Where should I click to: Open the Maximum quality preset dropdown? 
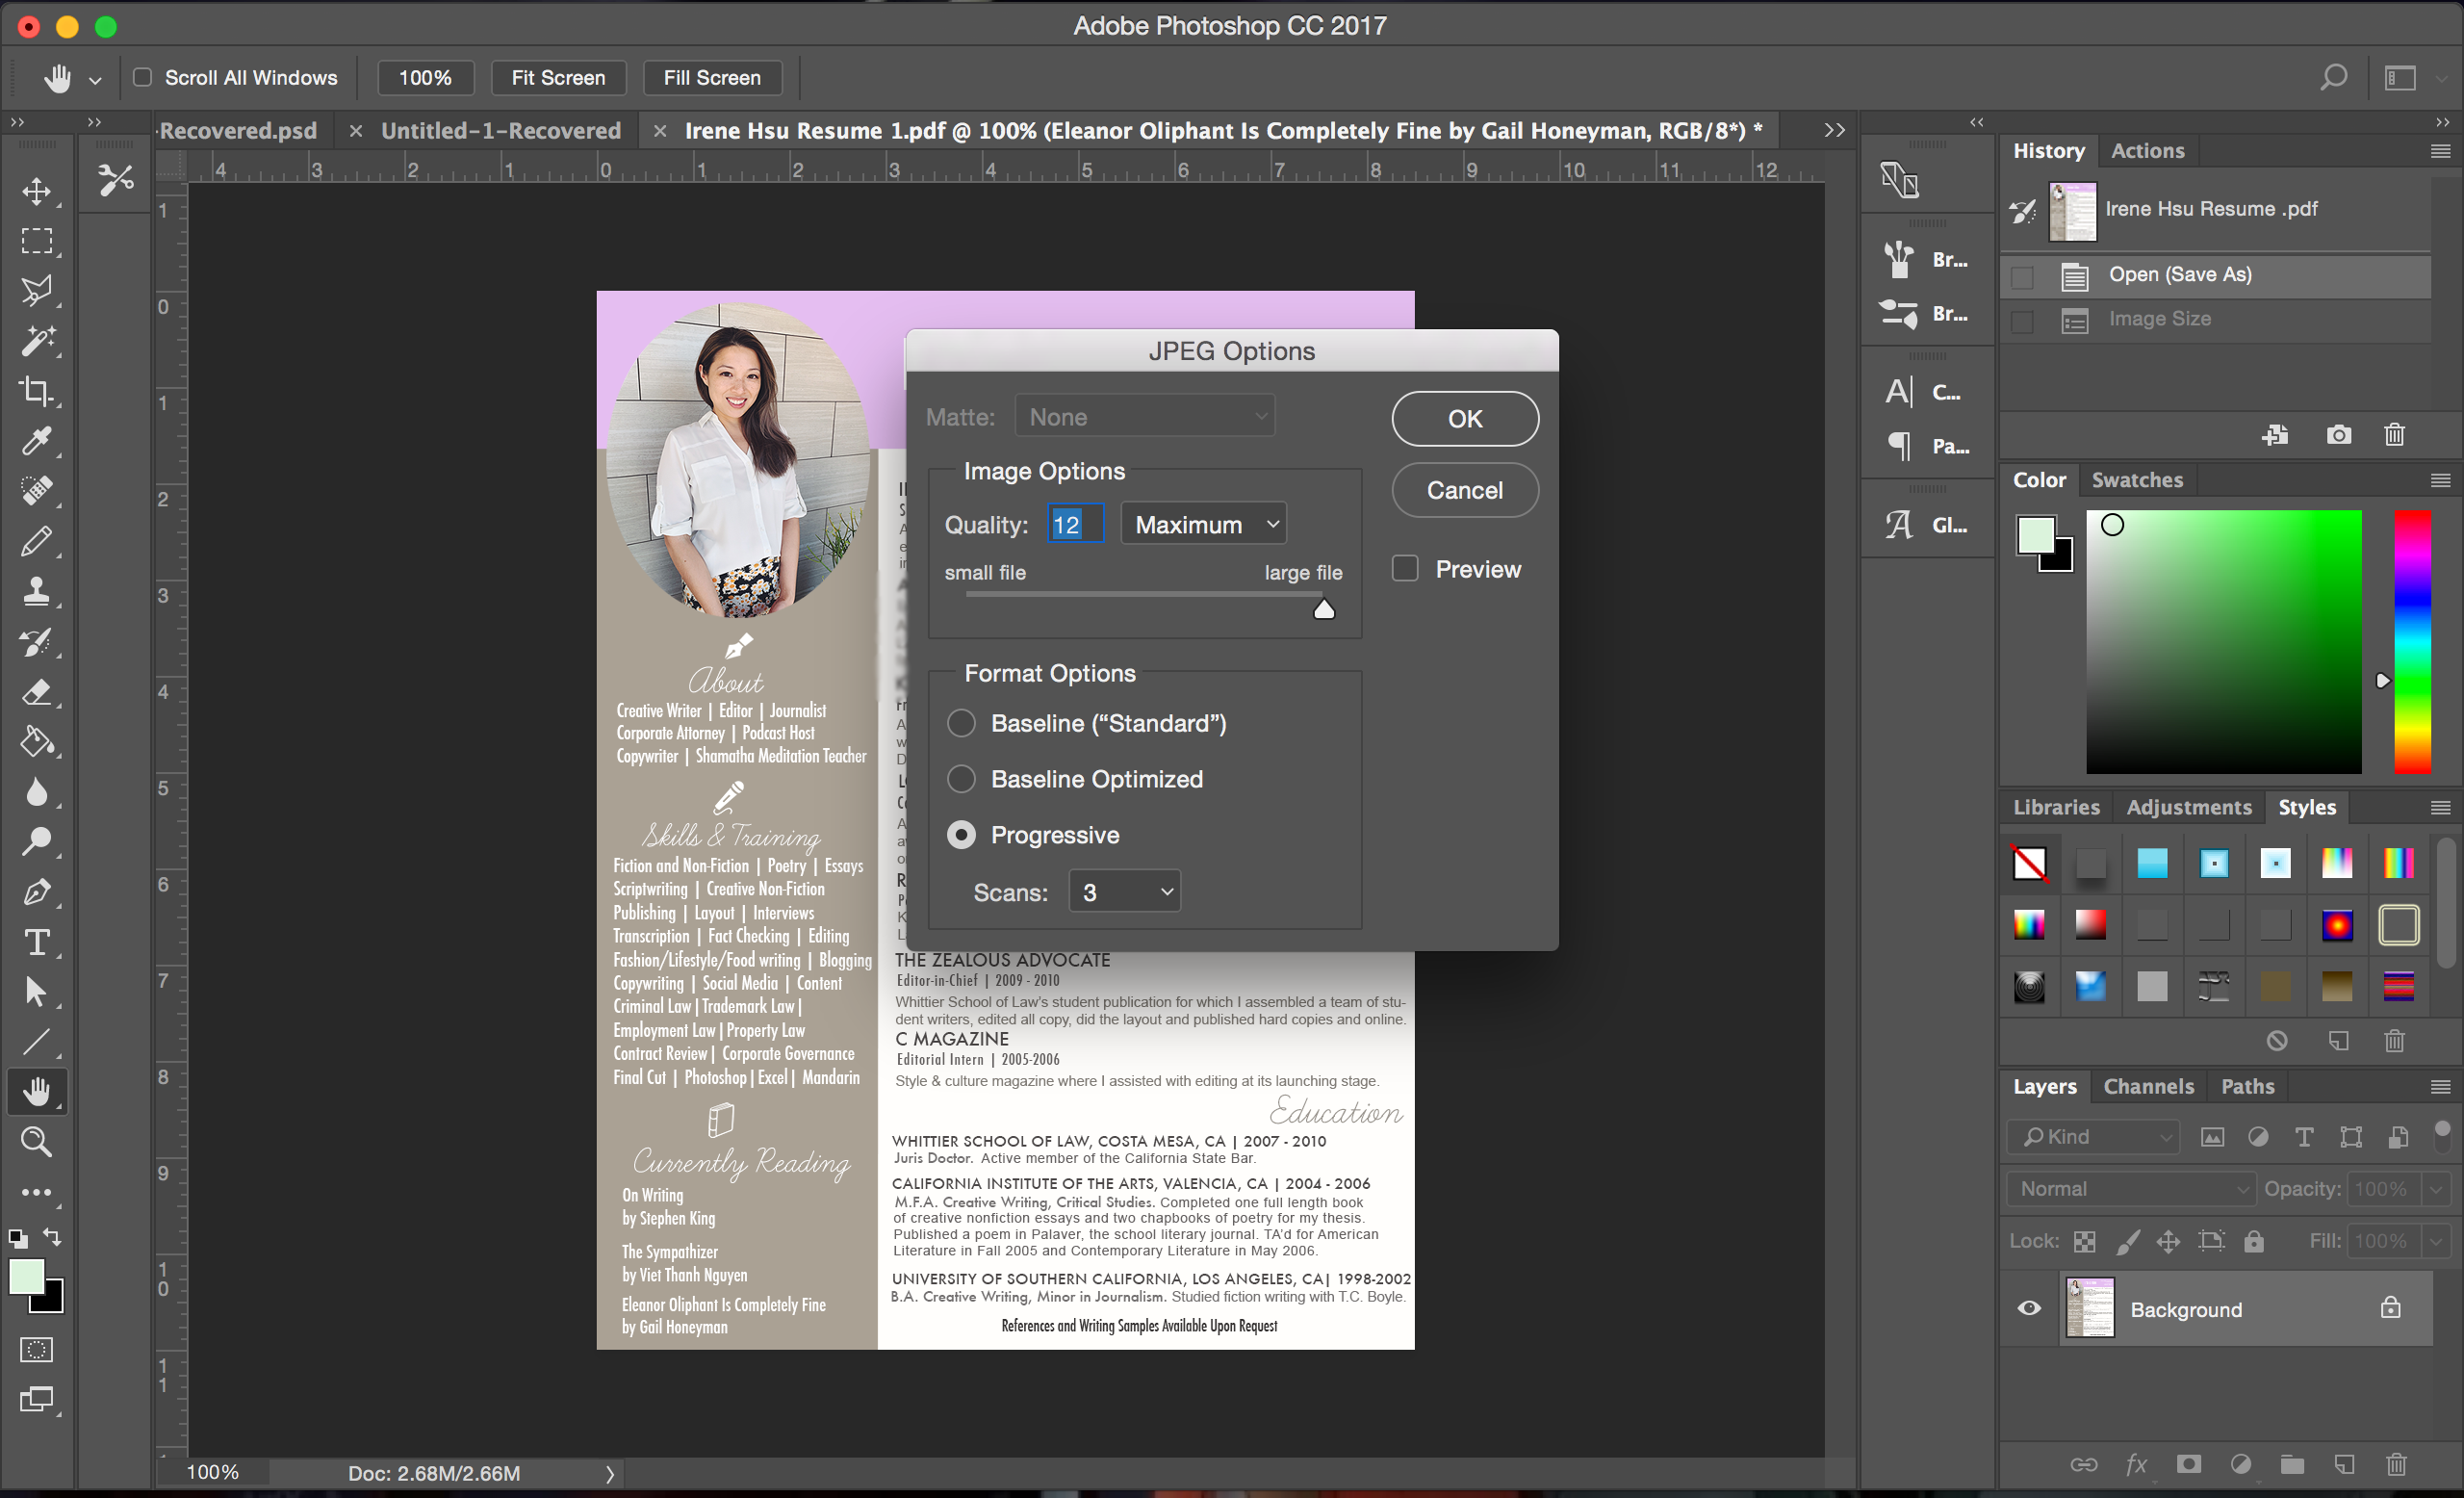(1204, 524)
